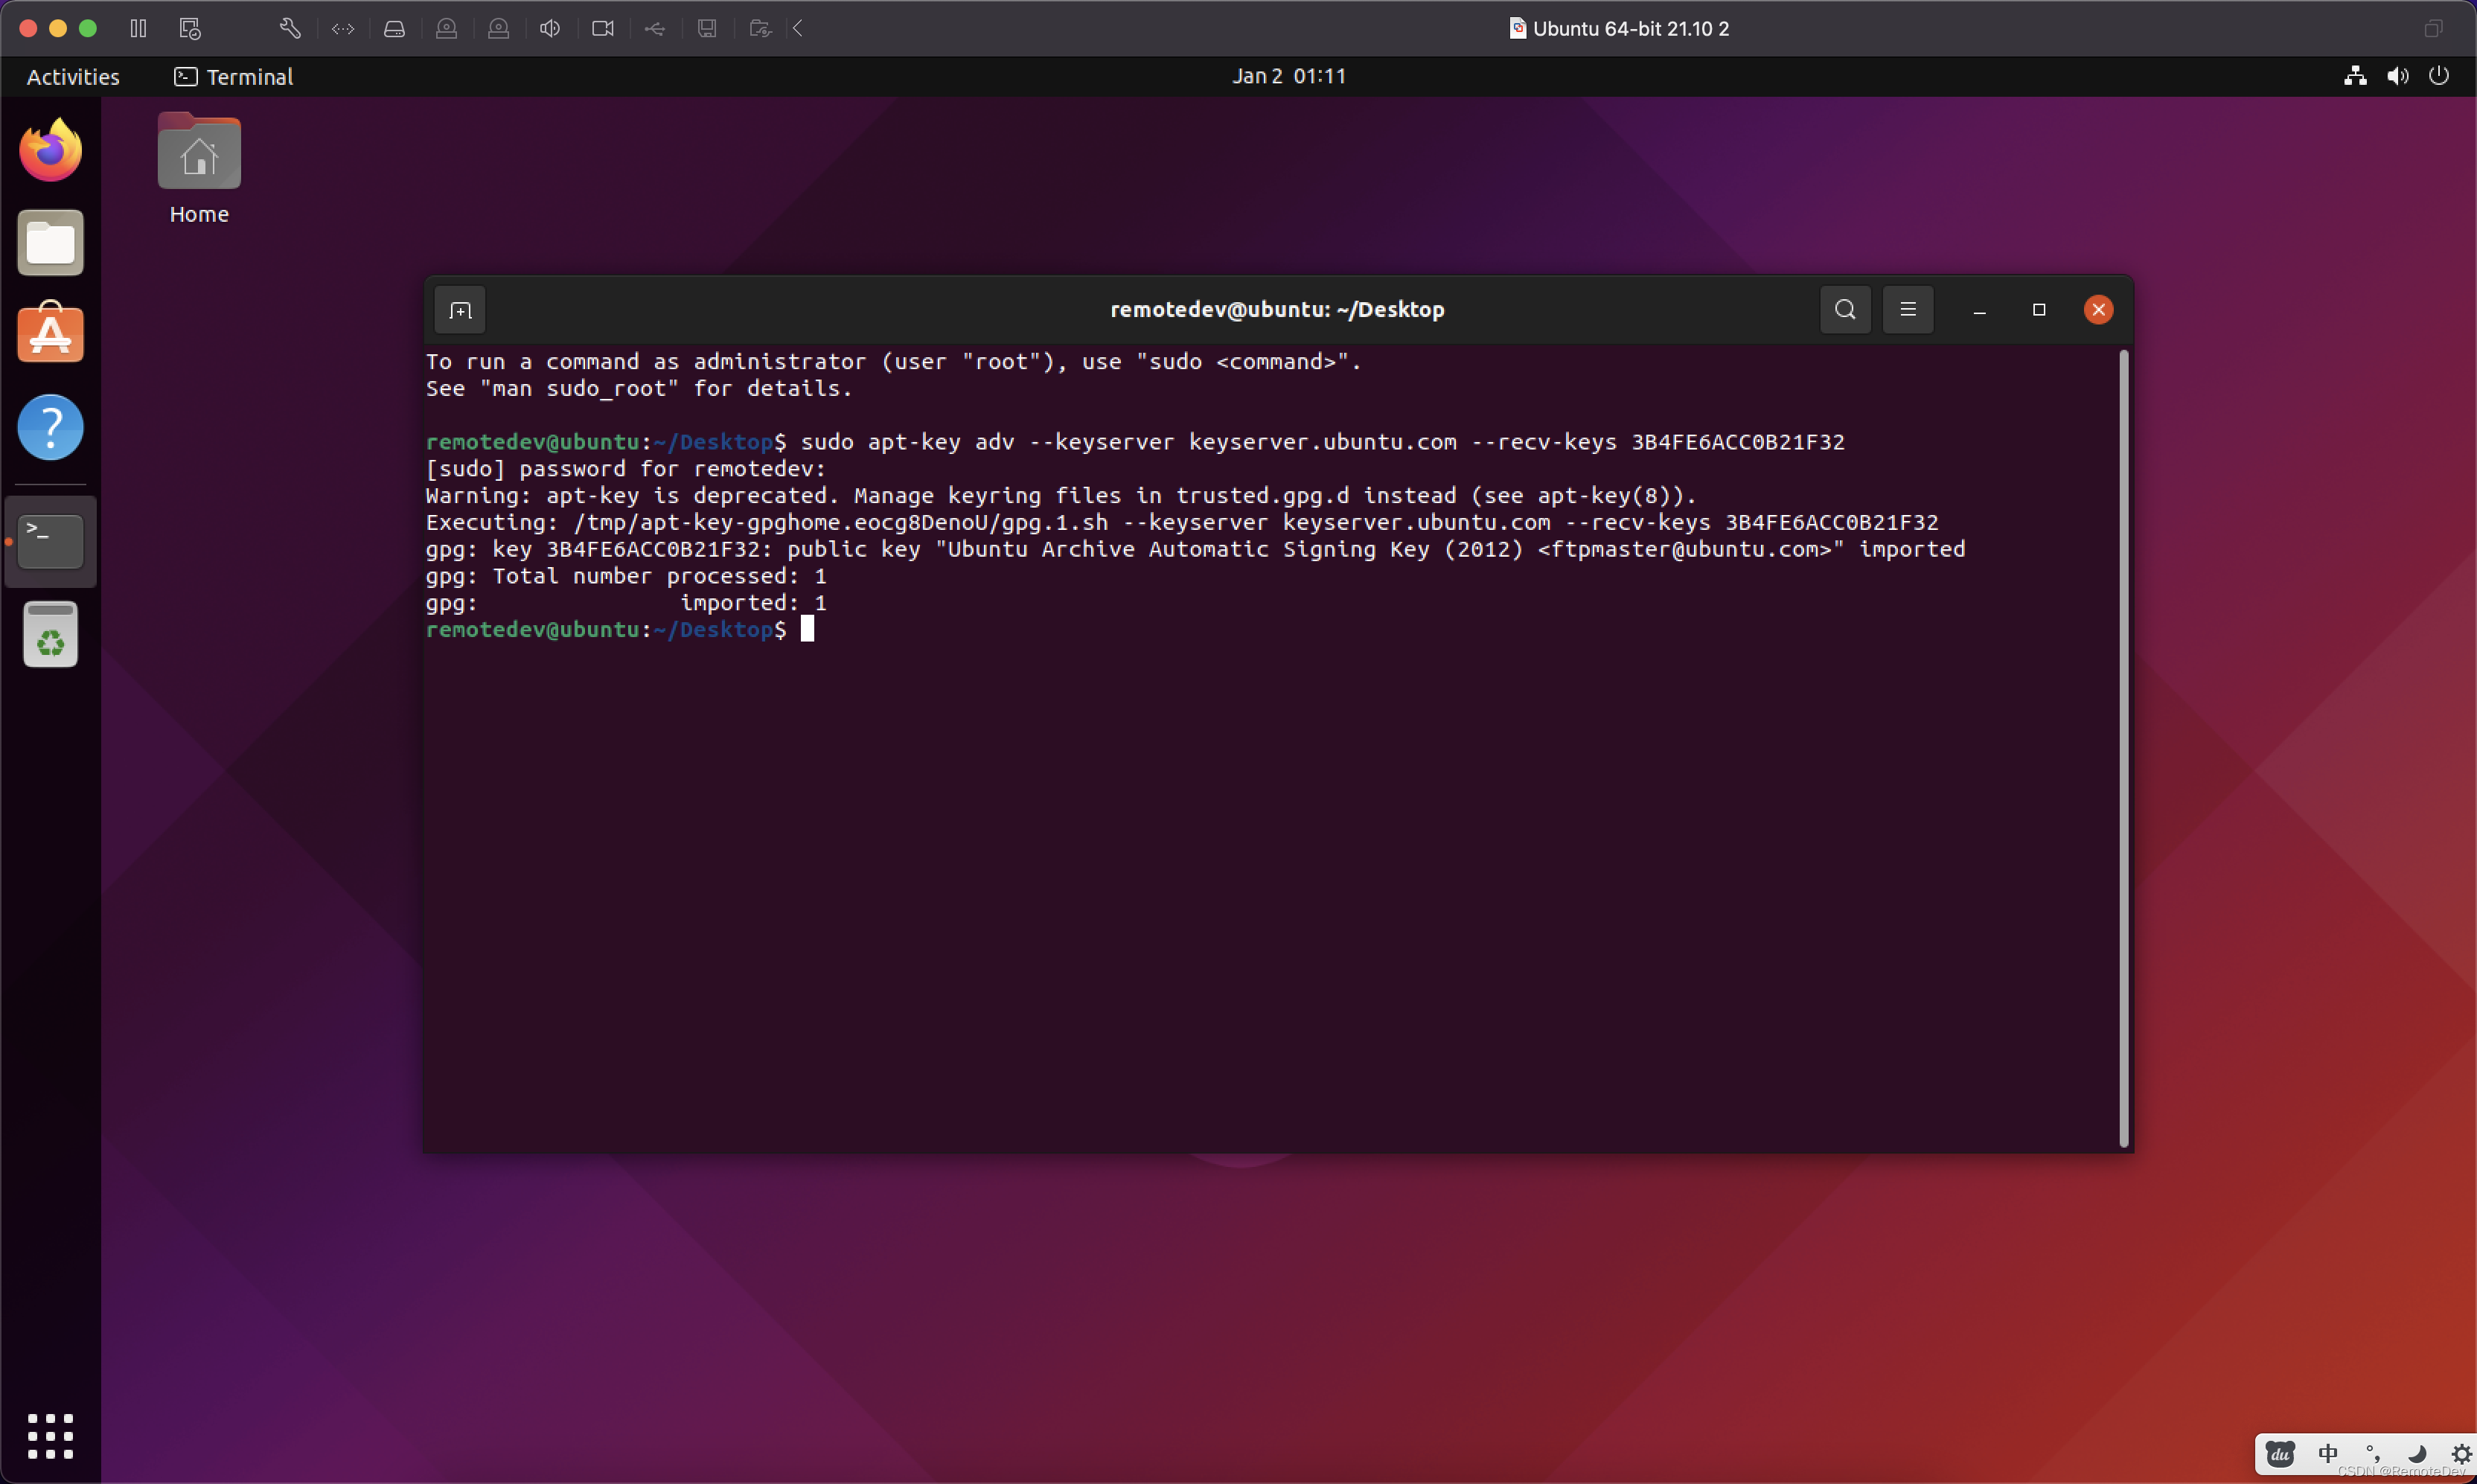Open a new terminal tab
The height and width of the screenshot is (1484, 2477).
coord(460,310)
